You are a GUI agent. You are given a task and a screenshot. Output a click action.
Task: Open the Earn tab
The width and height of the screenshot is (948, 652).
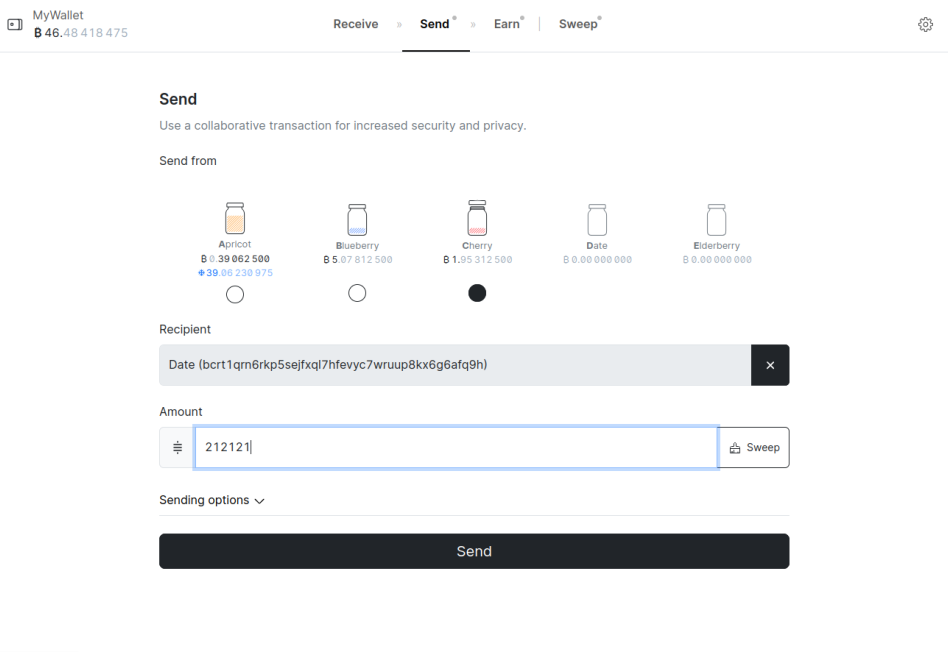[x=507, y=24]
